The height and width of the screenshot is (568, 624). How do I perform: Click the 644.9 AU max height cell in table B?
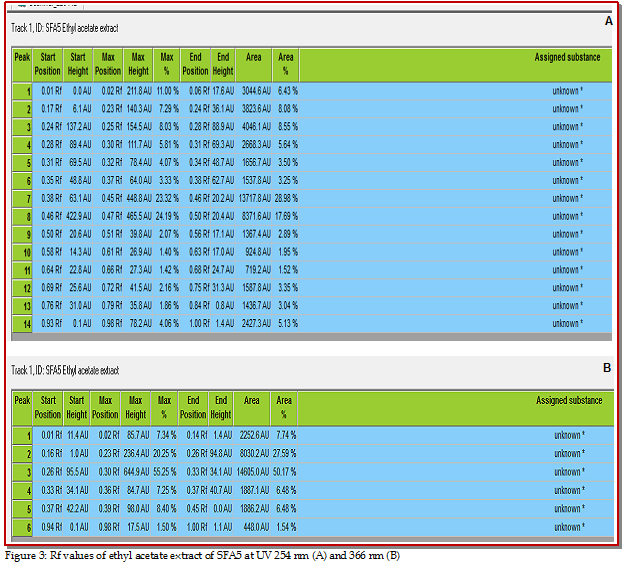point(136,471)
